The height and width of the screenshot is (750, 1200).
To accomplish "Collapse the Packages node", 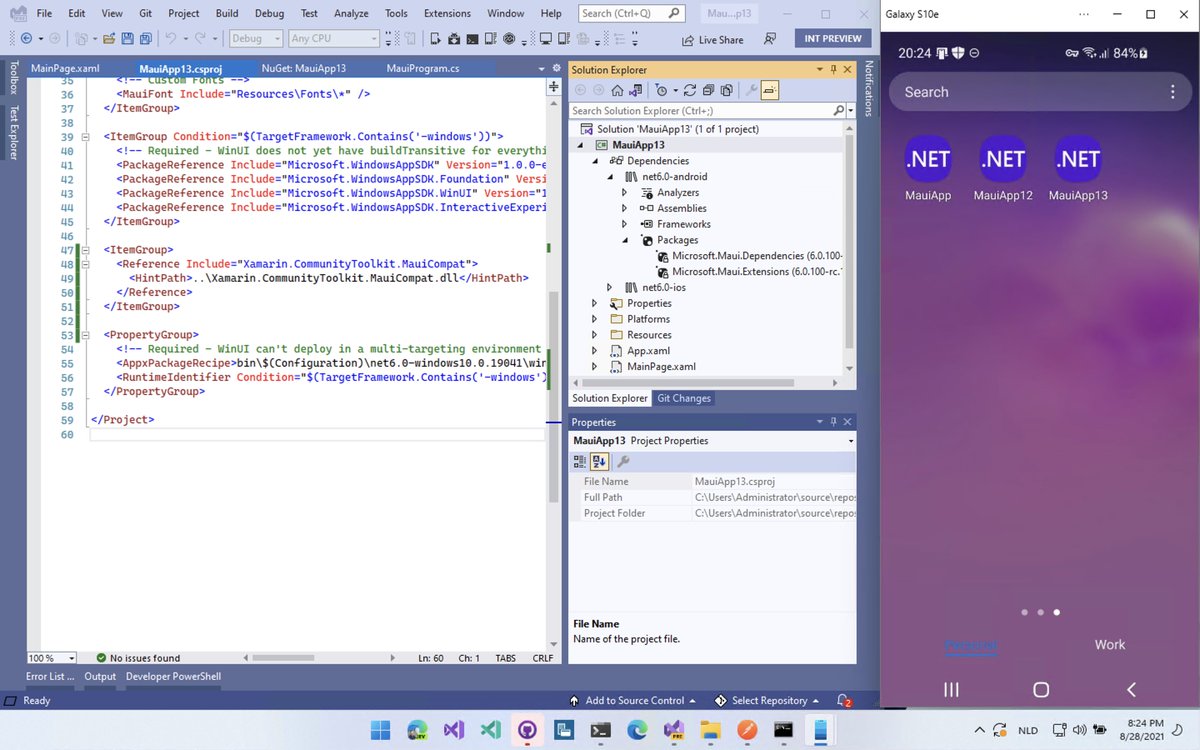I will (x=625, y=240).
